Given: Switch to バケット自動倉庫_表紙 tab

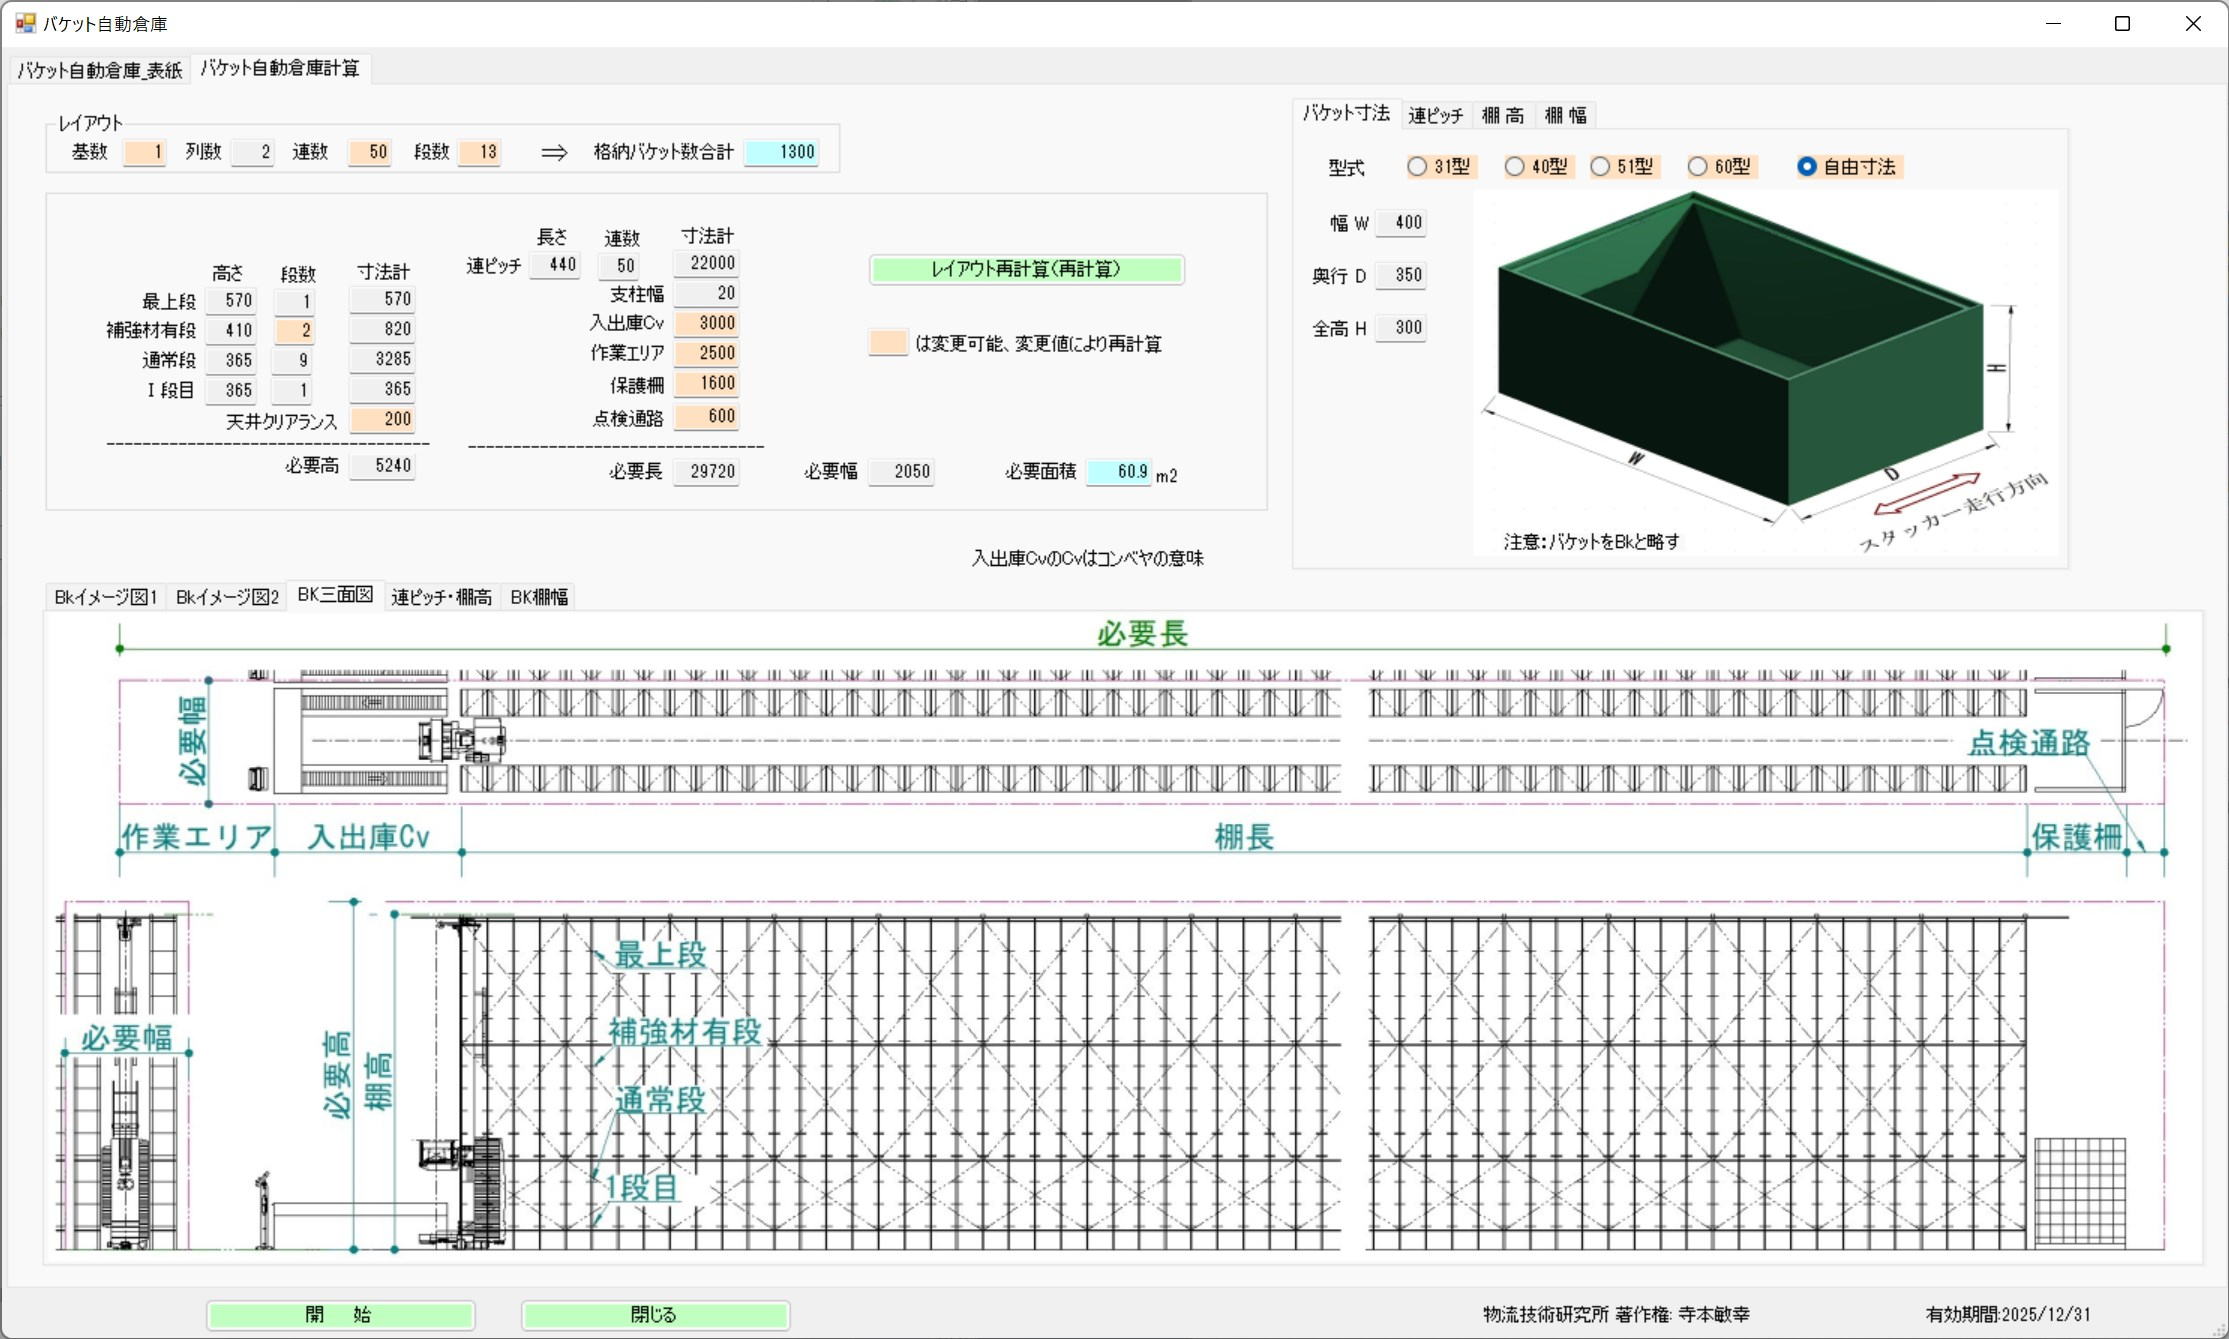Looking at the screenshot, I should click(99, 70).
